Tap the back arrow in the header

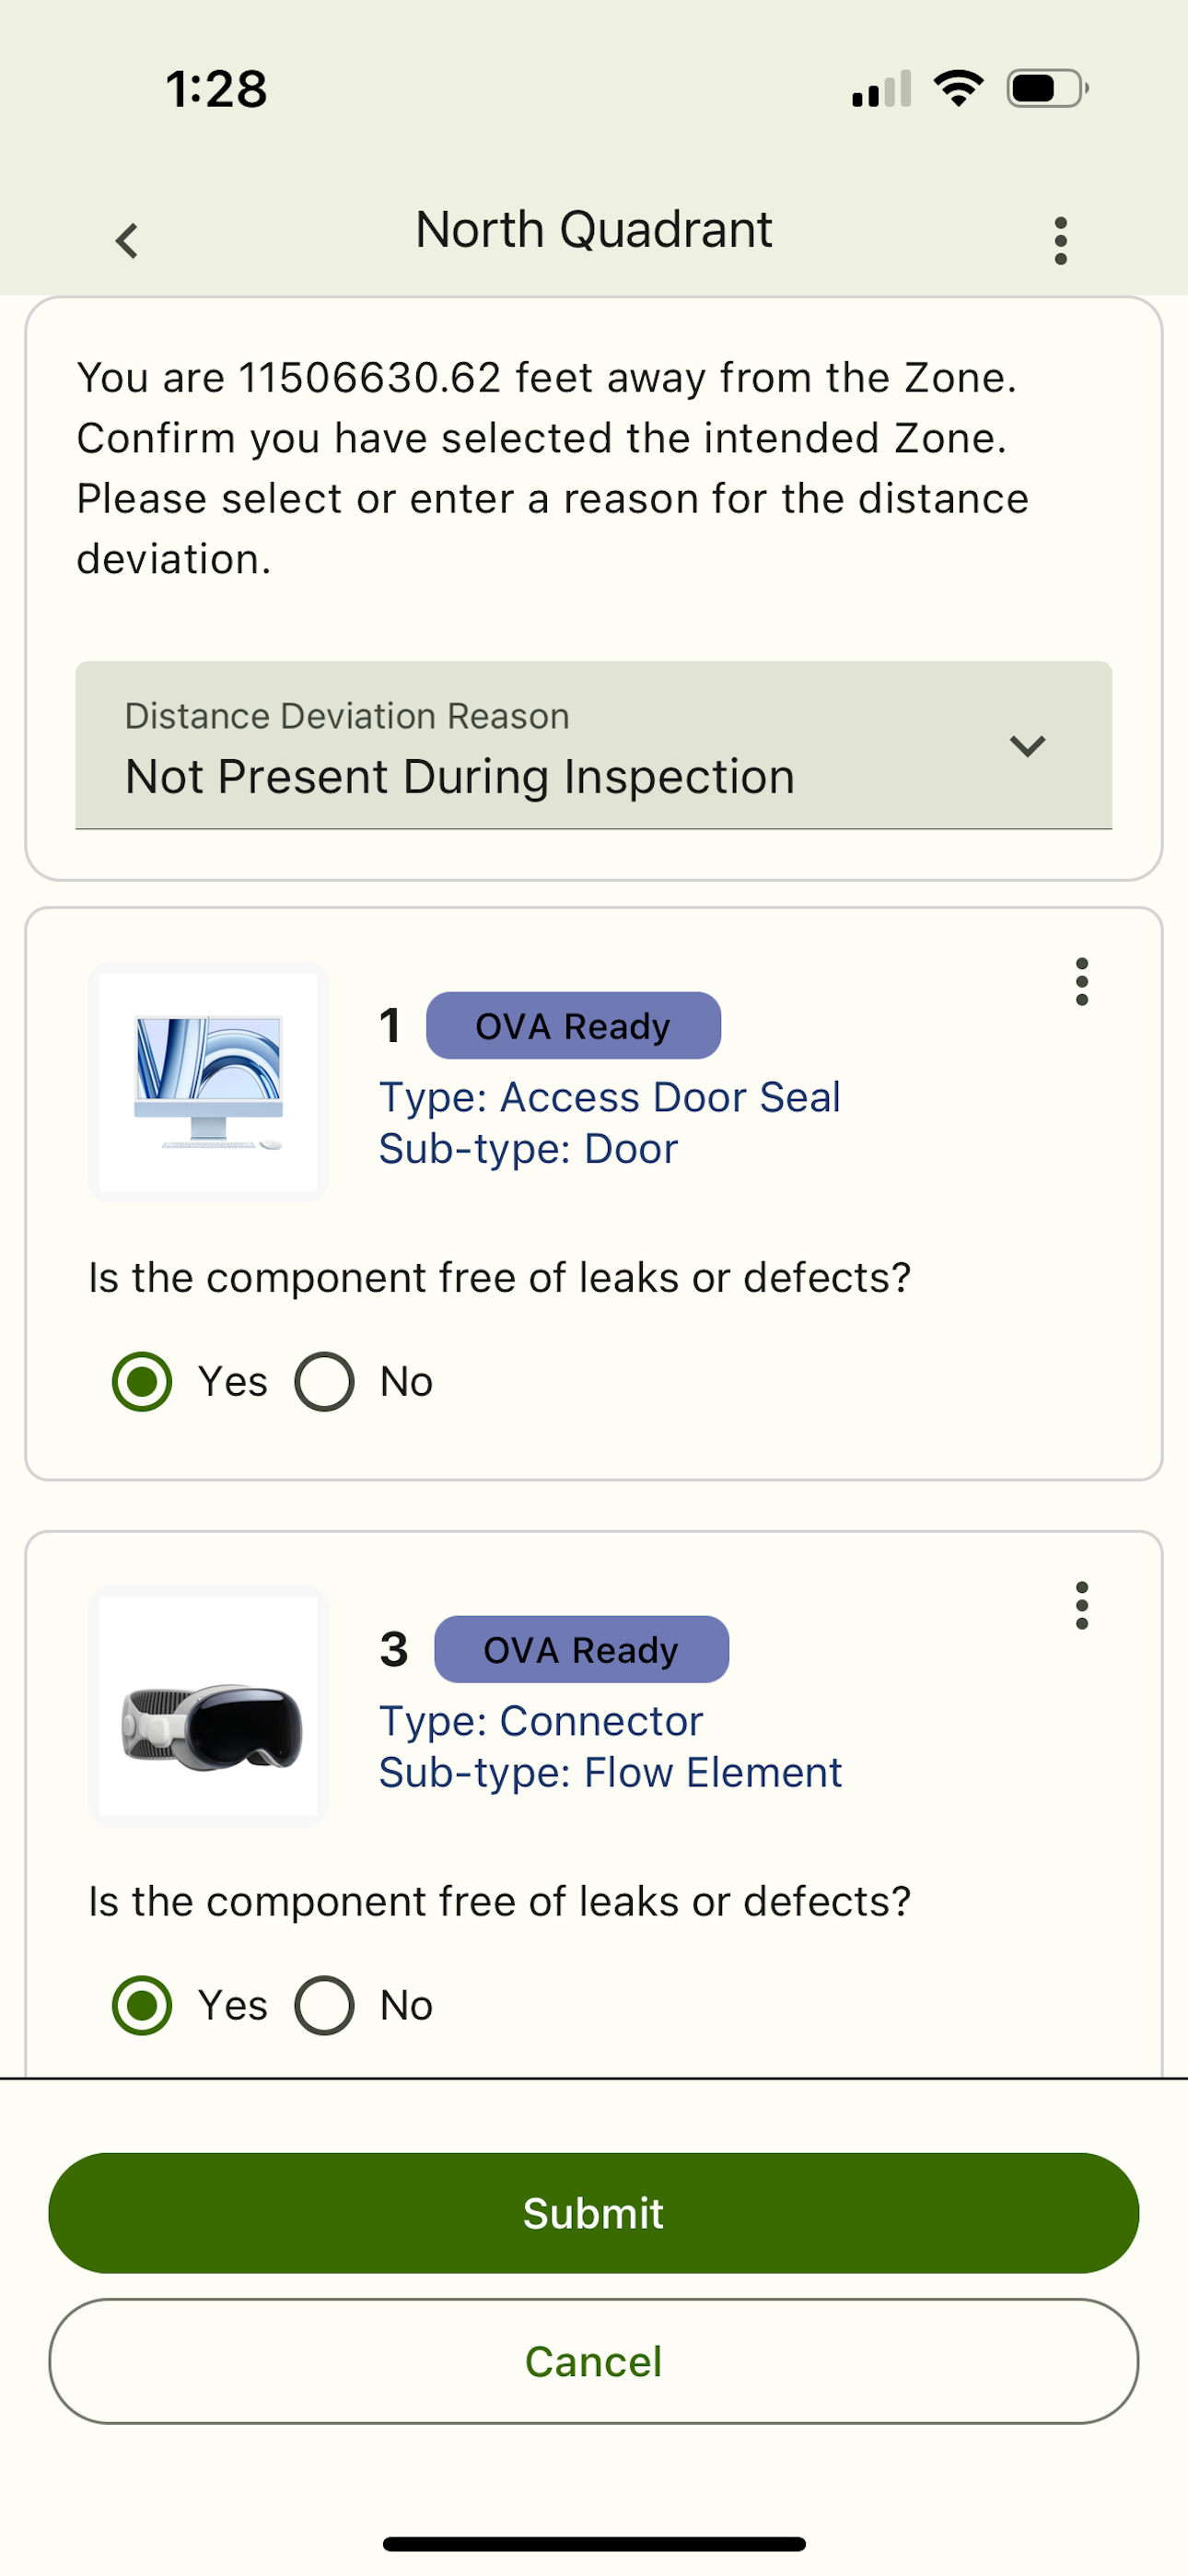pyautogui.click(x=127, y=241)
